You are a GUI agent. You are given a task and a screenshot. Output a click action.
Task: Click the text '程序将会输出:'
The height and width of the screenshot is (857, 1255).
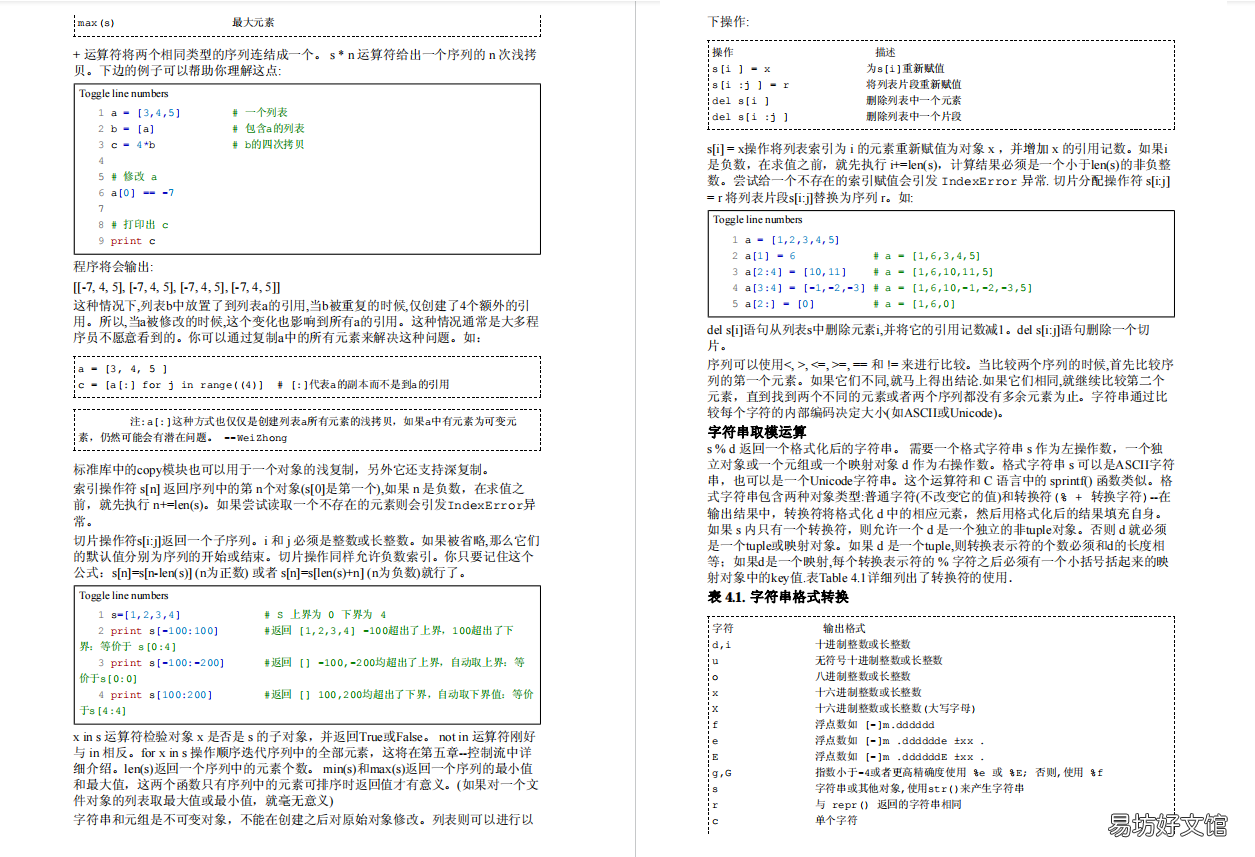pos(114,267)
